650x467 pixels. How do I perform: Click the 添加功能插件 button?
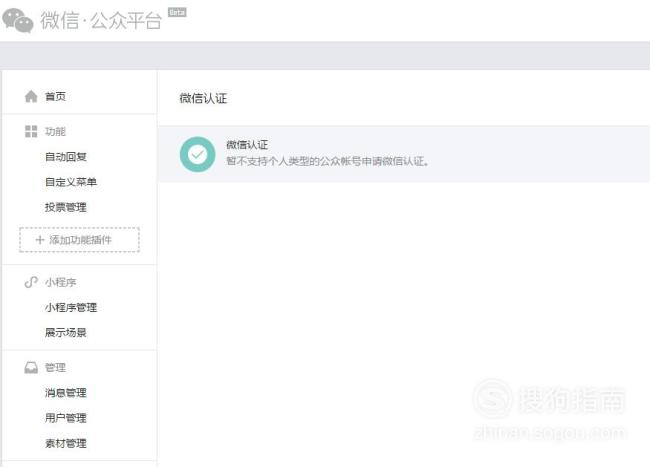pyautogui.click(x=79, y=240)
